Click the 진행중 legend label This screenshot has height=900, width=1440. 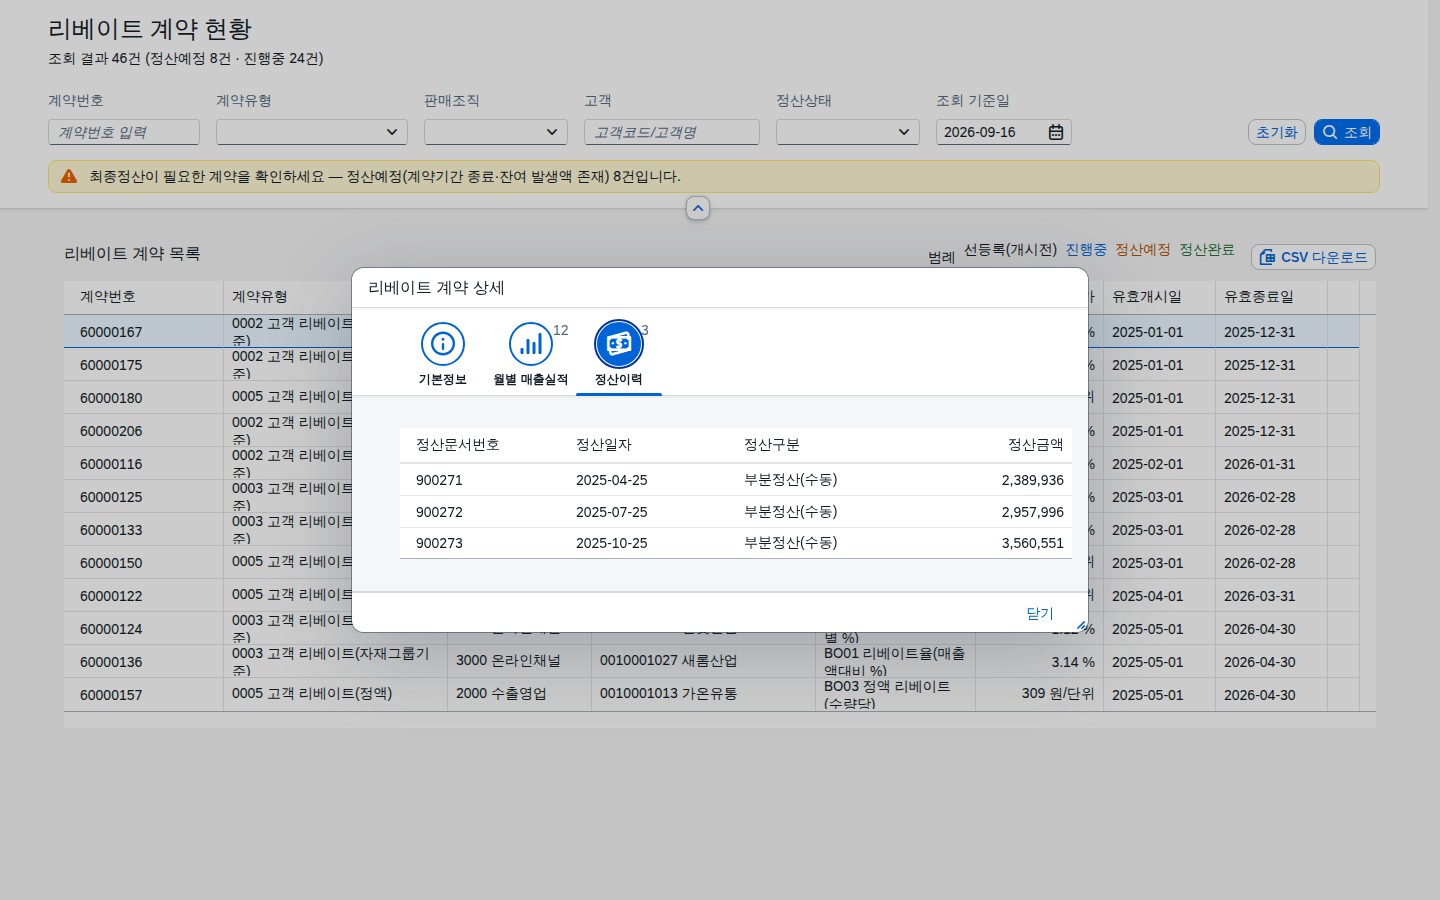pos(1086,250)
